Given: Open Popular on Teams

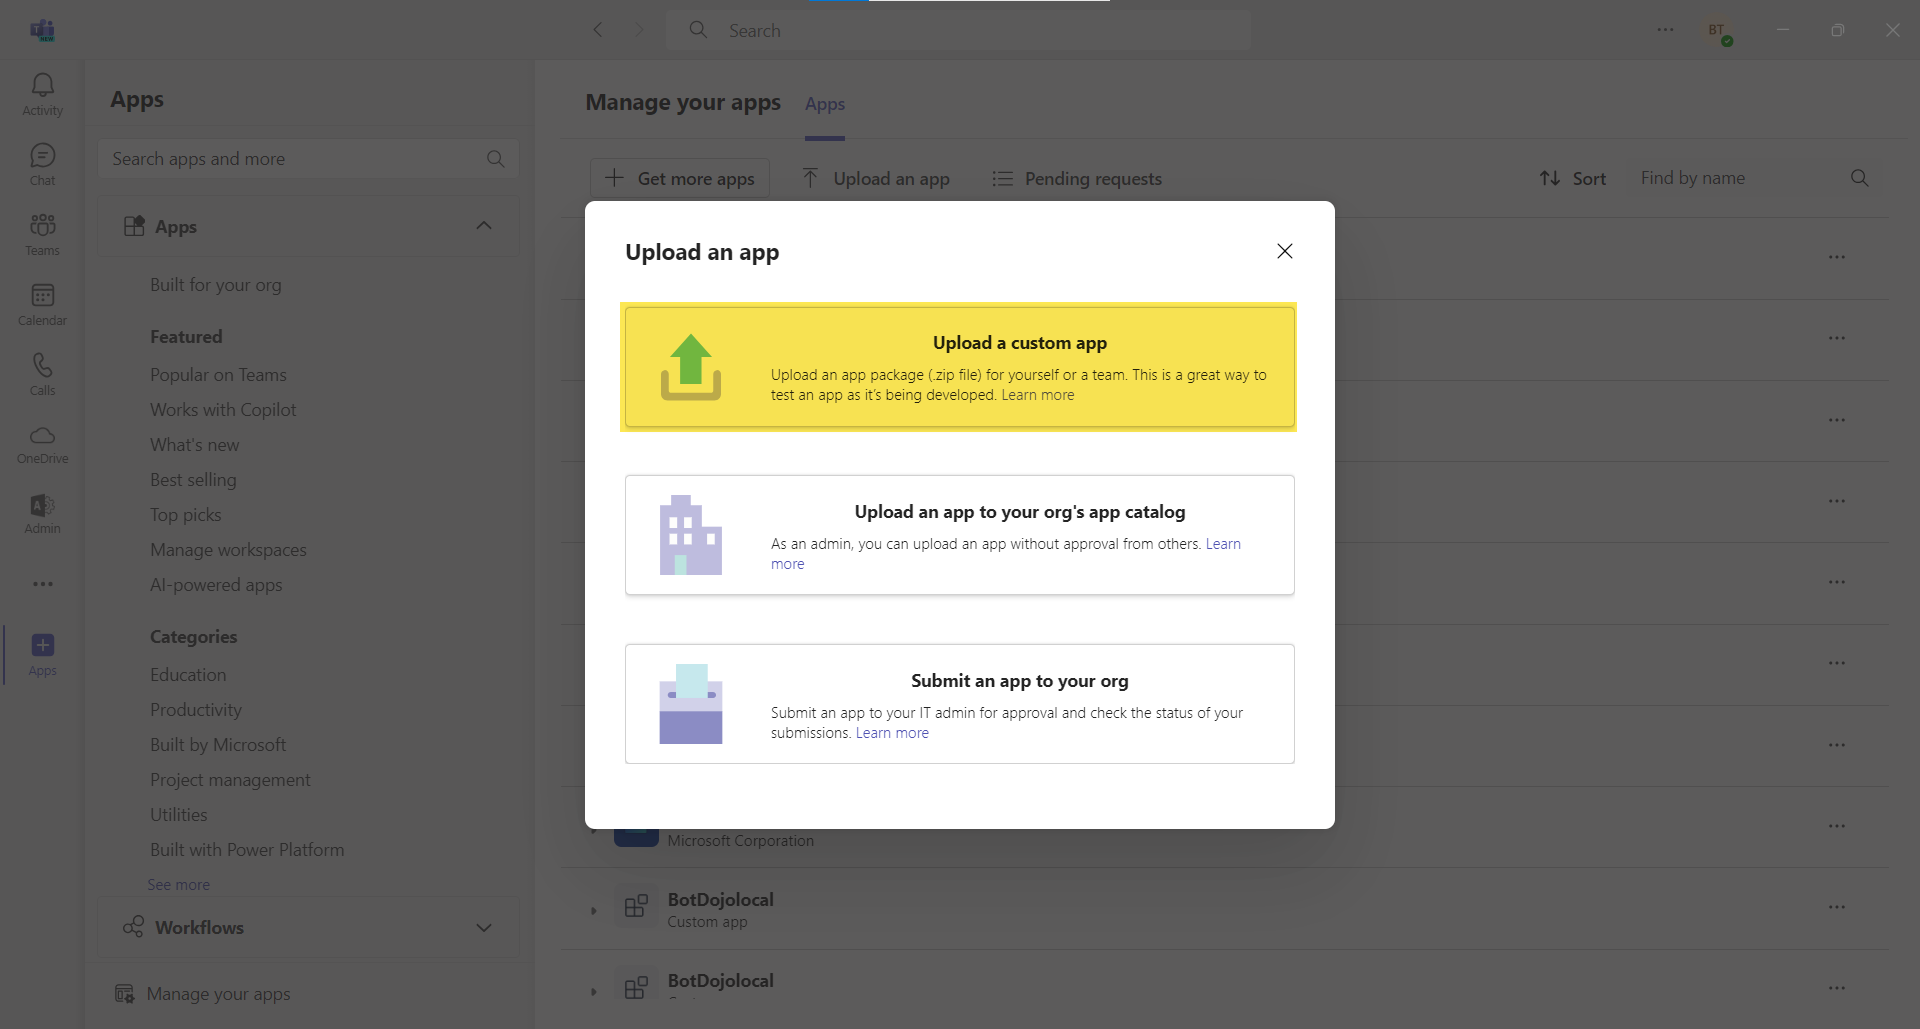Looking at the screenshot, I should pos(218,375).
